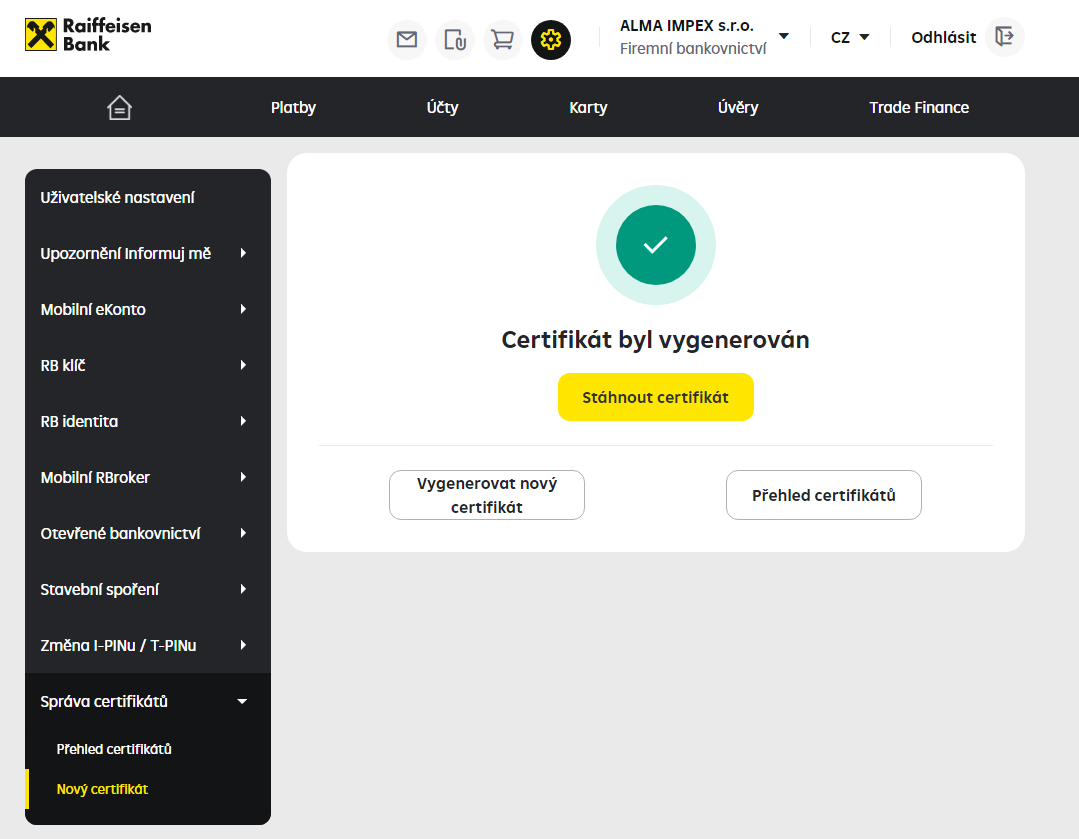This screenshot has width=1079, height=839.
Task: Click the RB identita sidebar label
Action: click(79, 421)
